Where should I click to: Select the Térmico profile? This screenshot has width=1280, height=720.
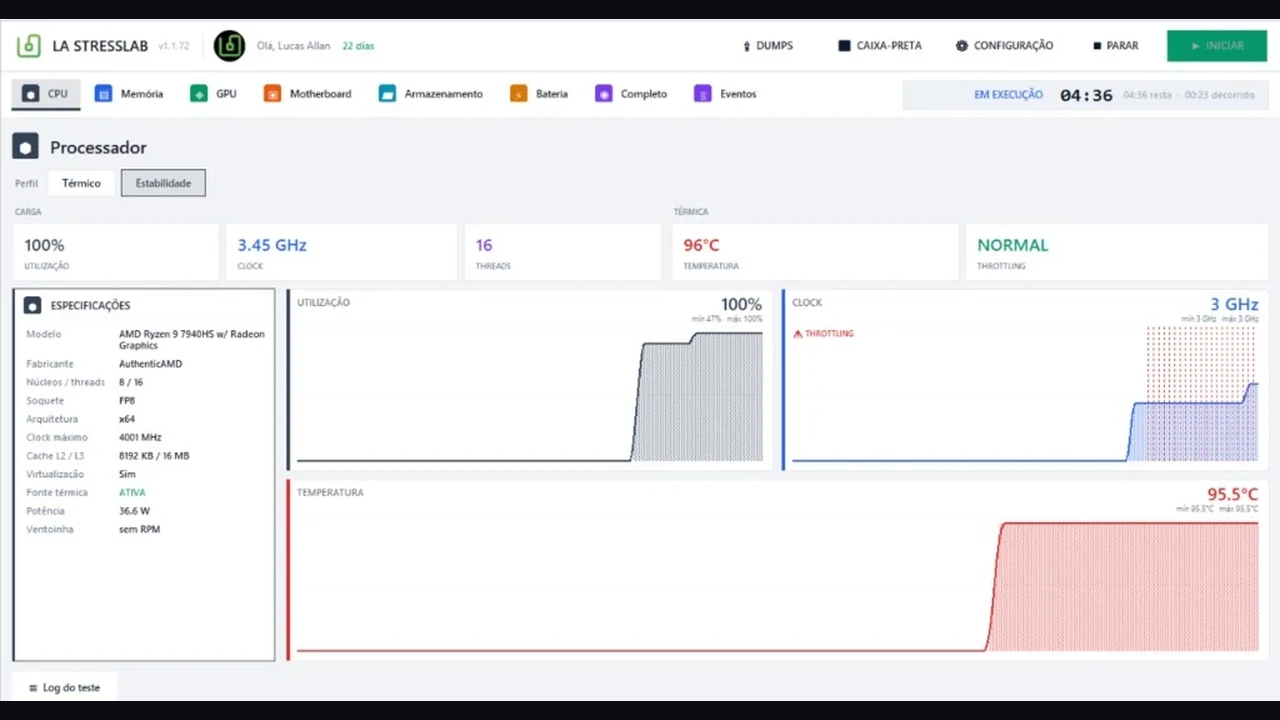(81, 183)
